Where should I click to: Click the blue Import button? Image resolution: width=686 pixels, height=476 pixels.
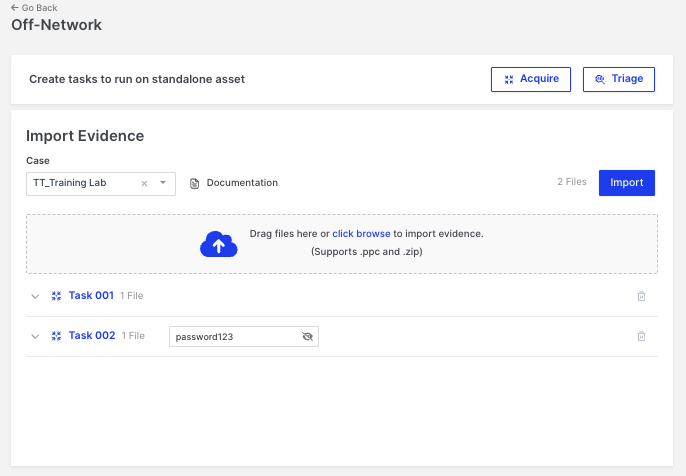[627, 183]
